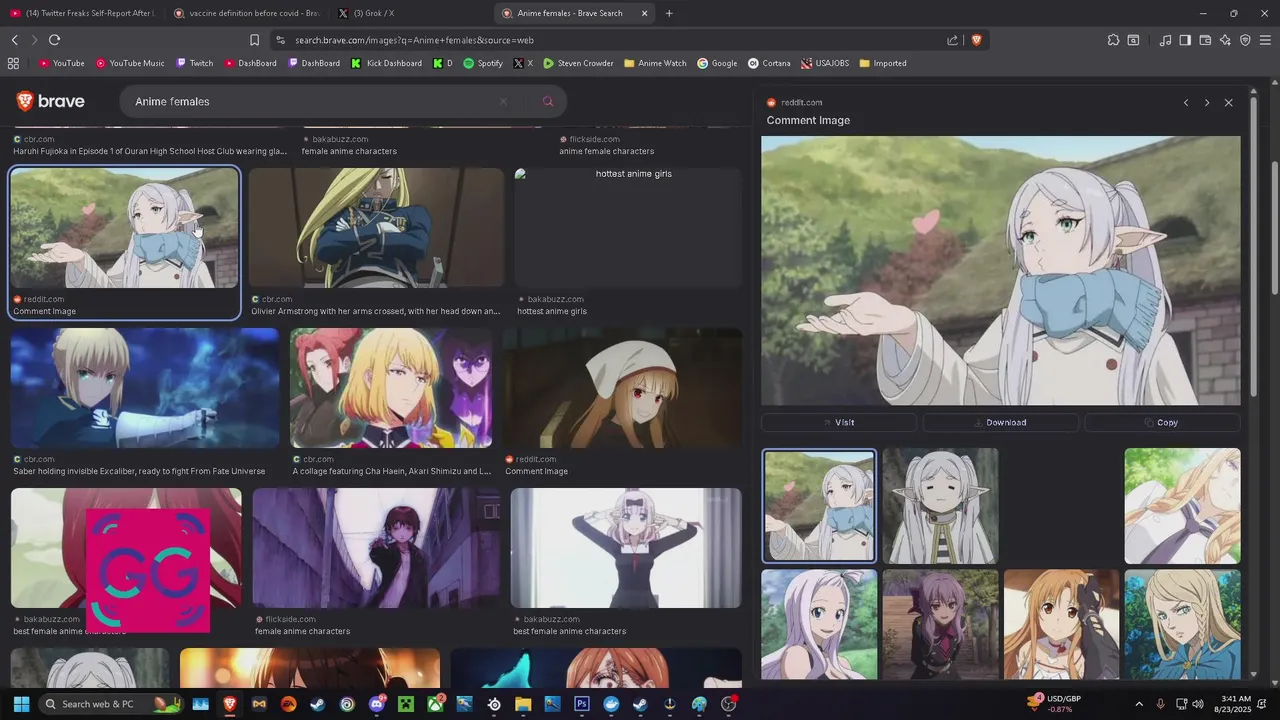Click the Brave Search logo

point(50,101)
